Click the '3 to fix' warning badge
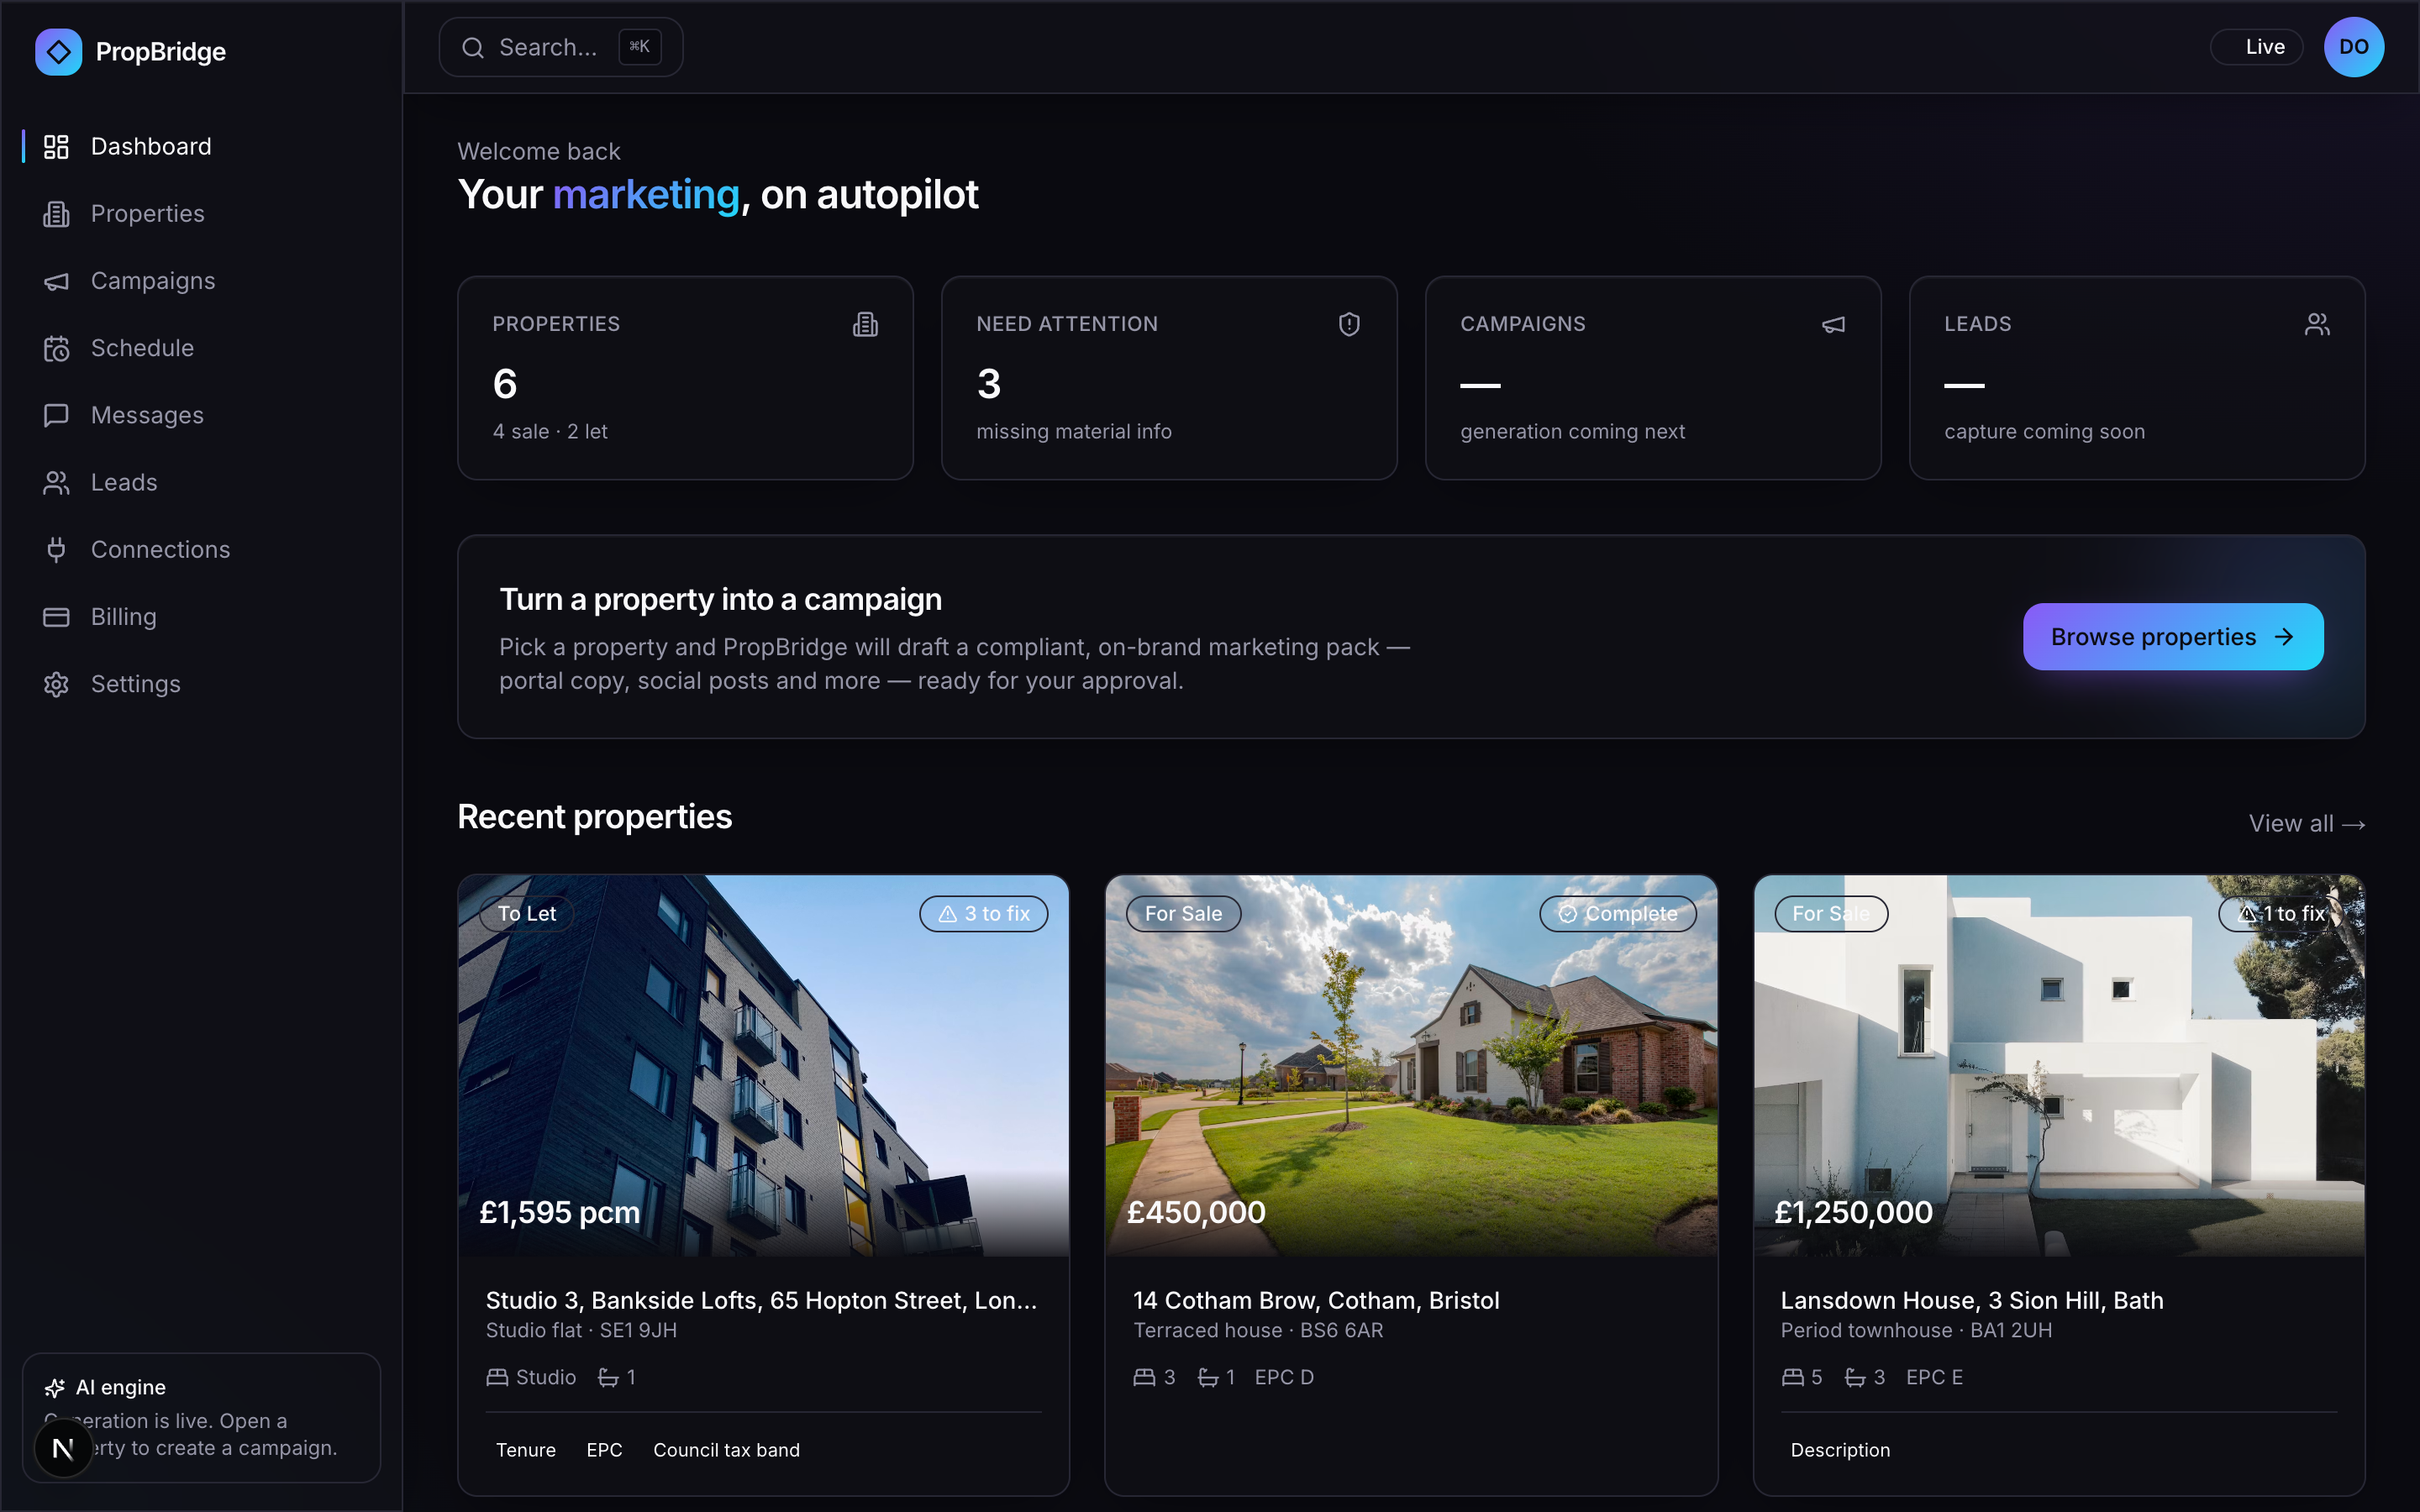 tap(984, 914)
